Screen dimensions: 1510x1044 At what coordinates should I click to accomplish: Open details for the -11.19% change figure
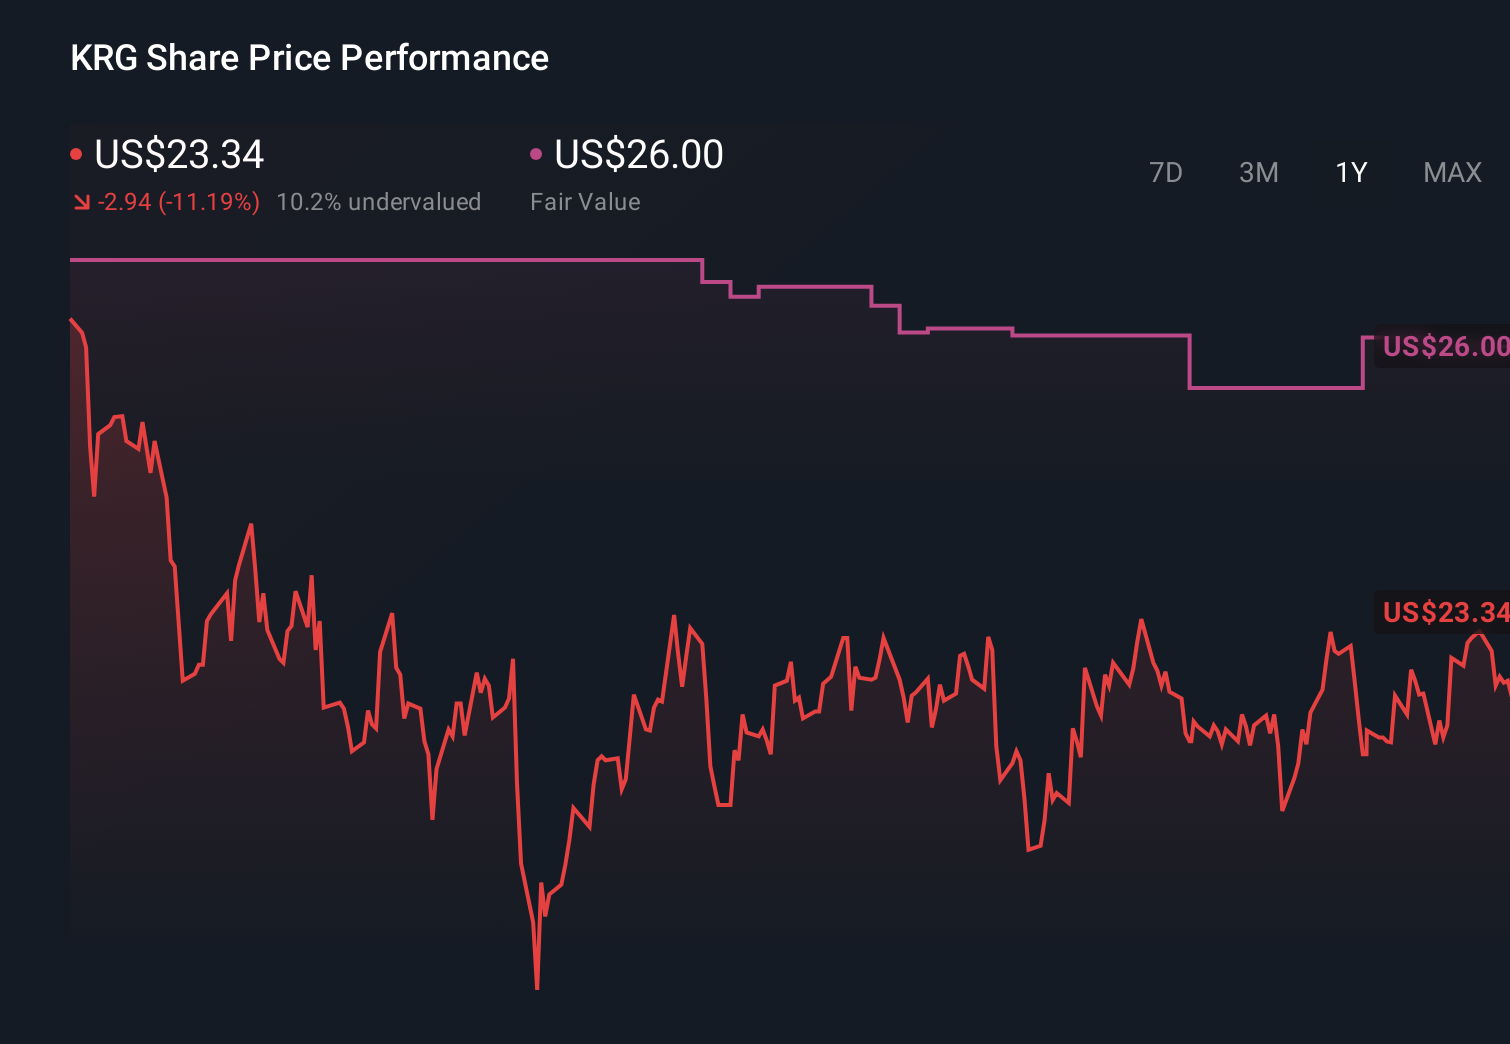(x=178, y=201)
